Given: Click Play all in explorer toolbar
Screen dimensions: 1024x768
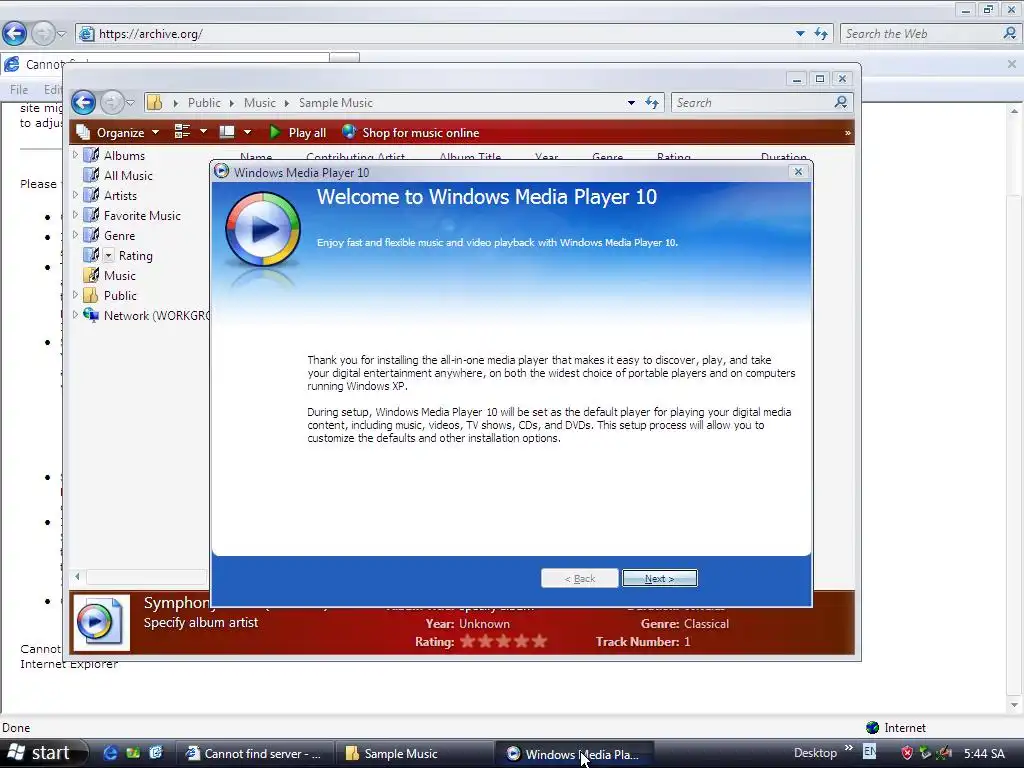Looking at the screenshot, I should (298, 133).
